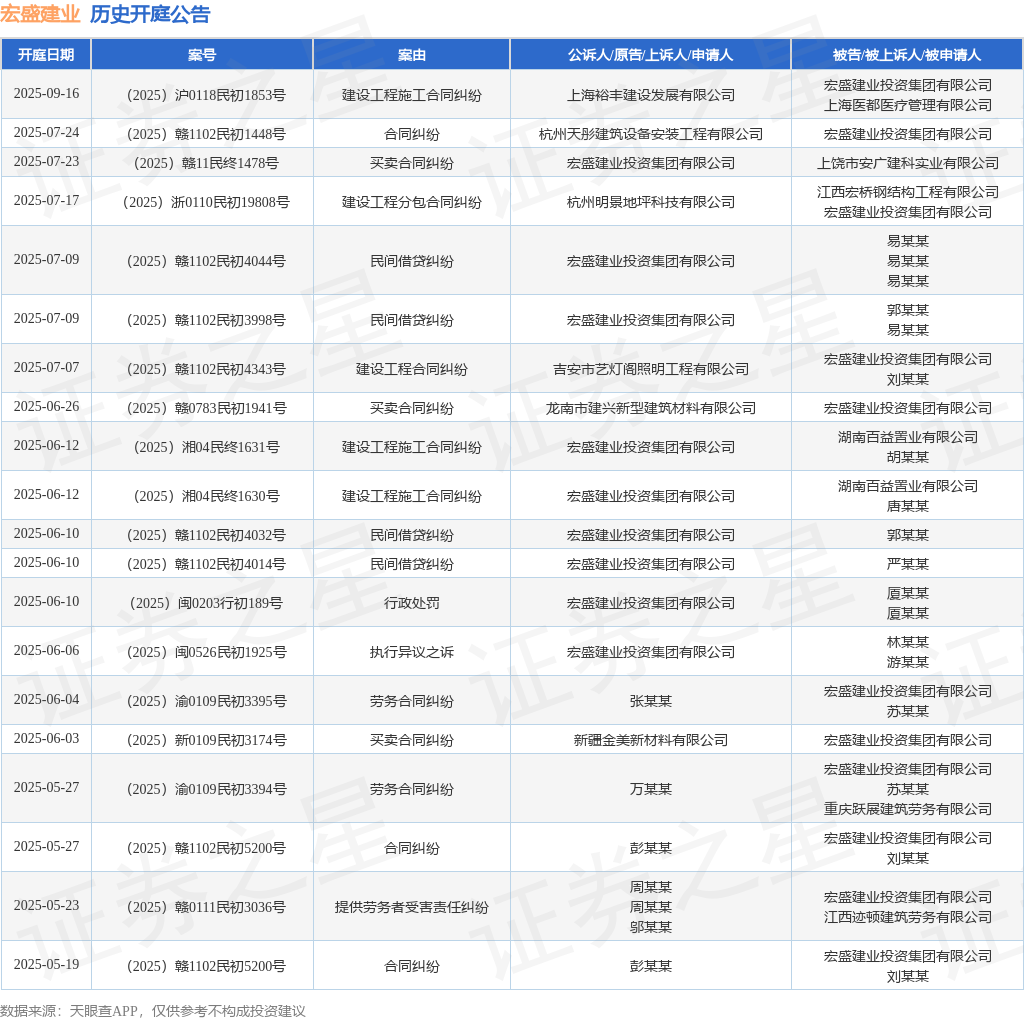This screenshot has width=1024, height=1020.
Task: Click the 数据来源 footer note
Action: point(153,1012)
